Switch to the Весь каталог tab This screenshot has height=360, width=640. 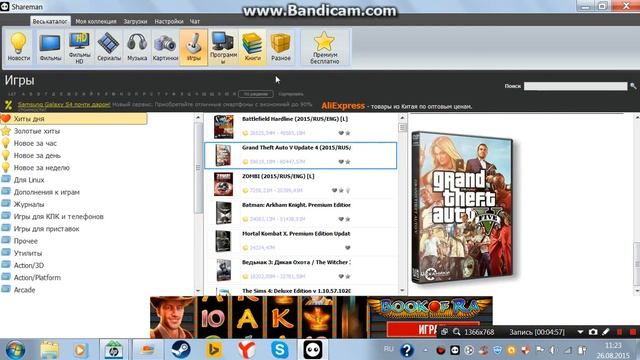[x=50, y=21]
